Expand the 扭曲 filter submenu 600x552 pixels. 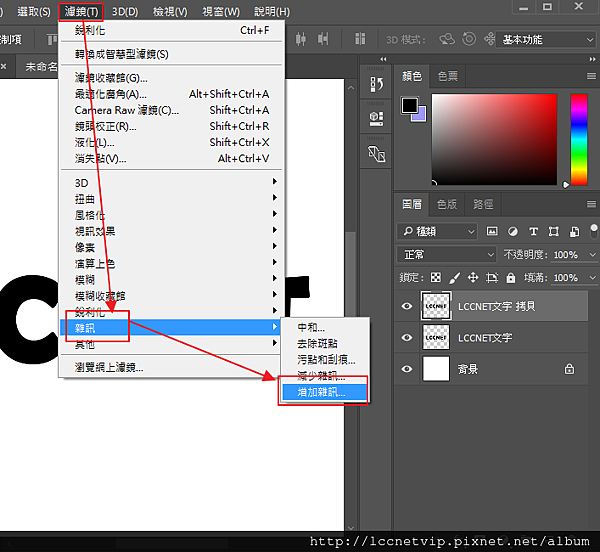172,199
